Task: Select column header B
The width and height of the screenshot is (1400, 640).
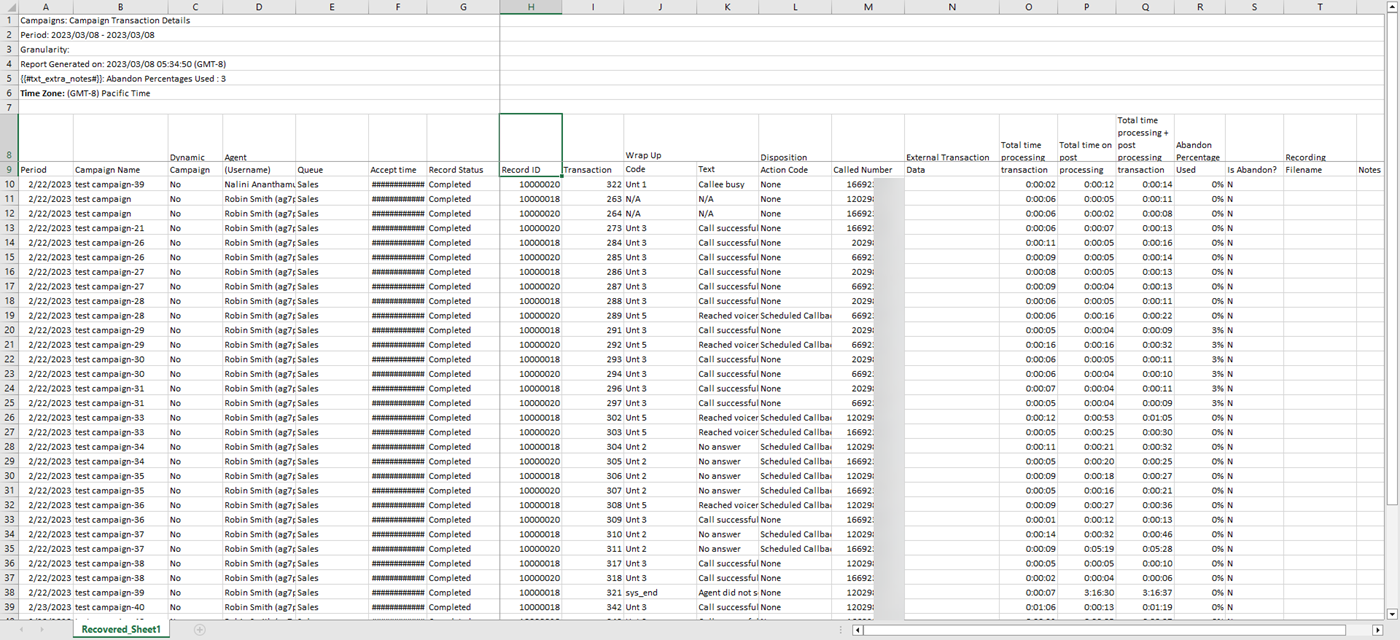Action: [120, 7]
